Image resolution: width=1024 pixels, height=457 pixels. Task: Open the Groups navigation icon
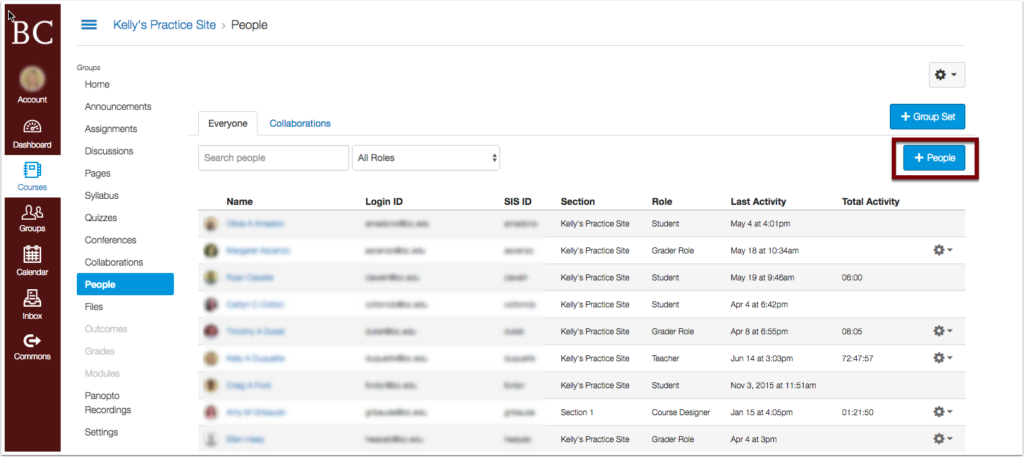tap(32, 217)
